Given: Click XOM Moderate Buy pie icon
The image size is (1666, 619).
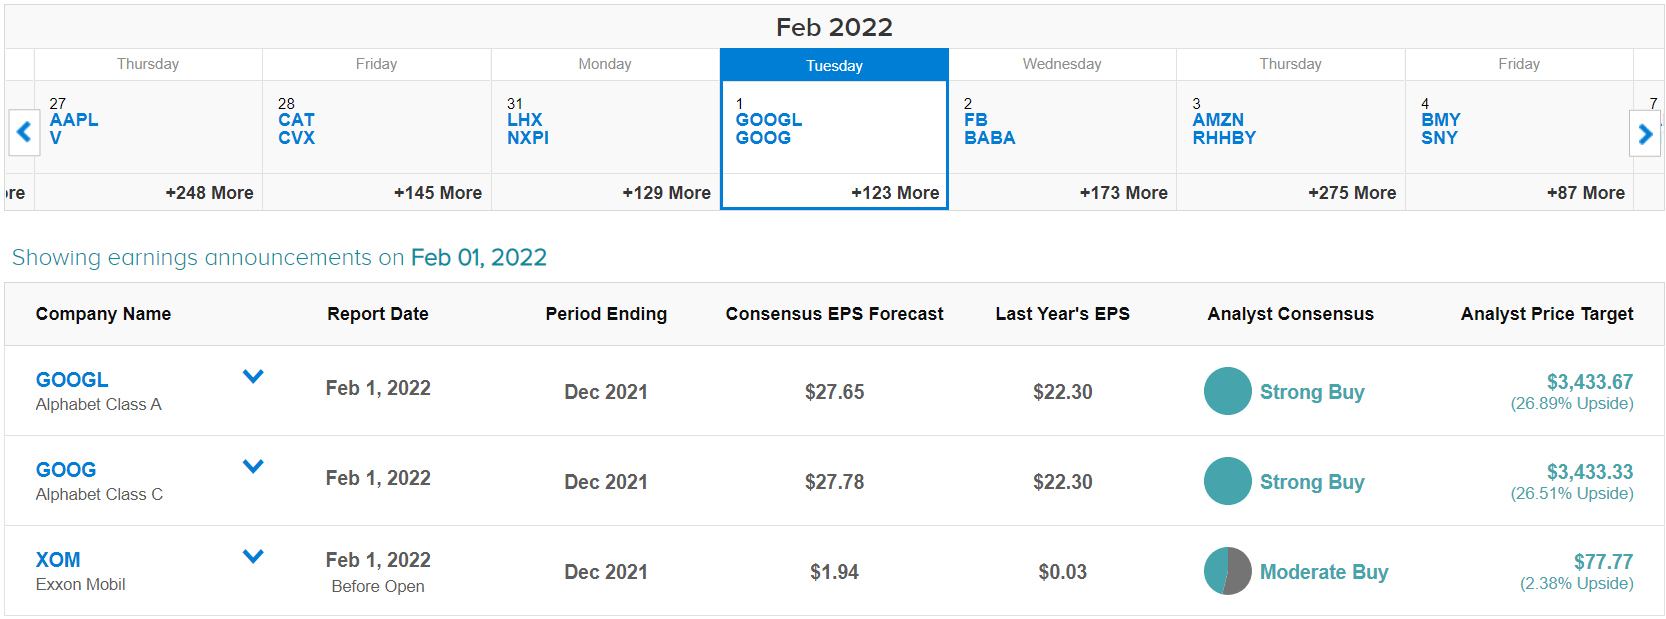Looking at the screenshot, I should [x=1227, y=571].
